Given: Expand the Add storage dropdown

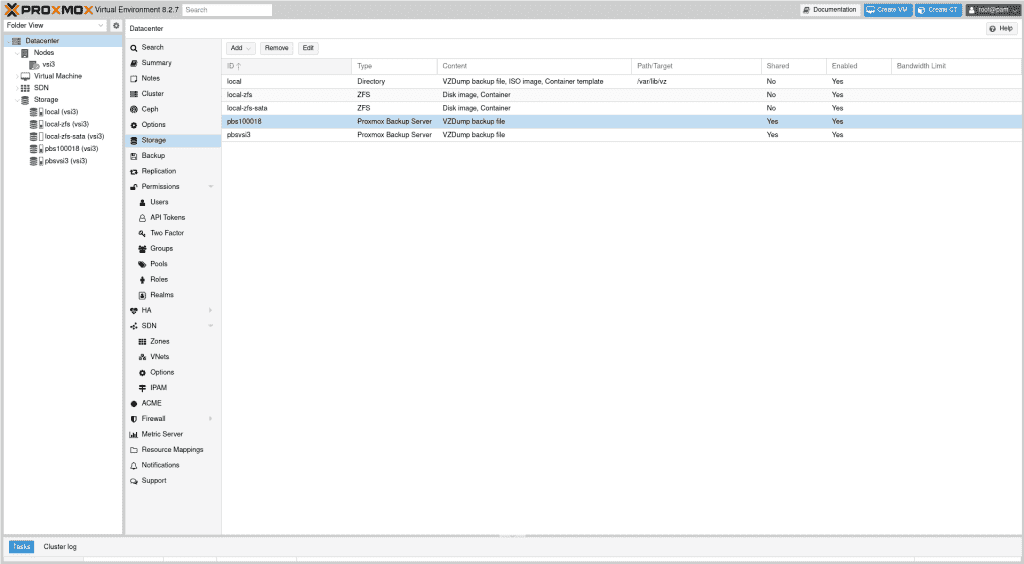Looking at the screenshot, I should tap(240, 48).
